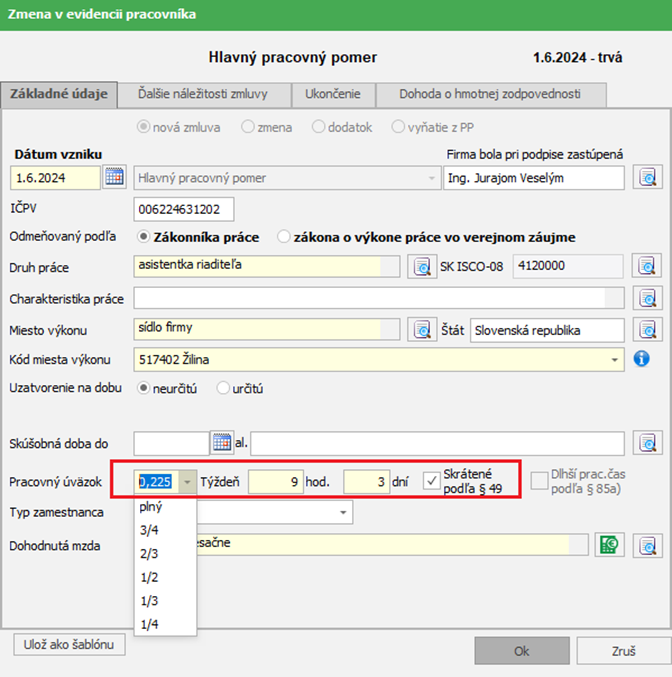Open lookup icon at end of Skúšobná doba row
Image resolution: width=672 pixels, height=677 pixels.
(647, 443)
